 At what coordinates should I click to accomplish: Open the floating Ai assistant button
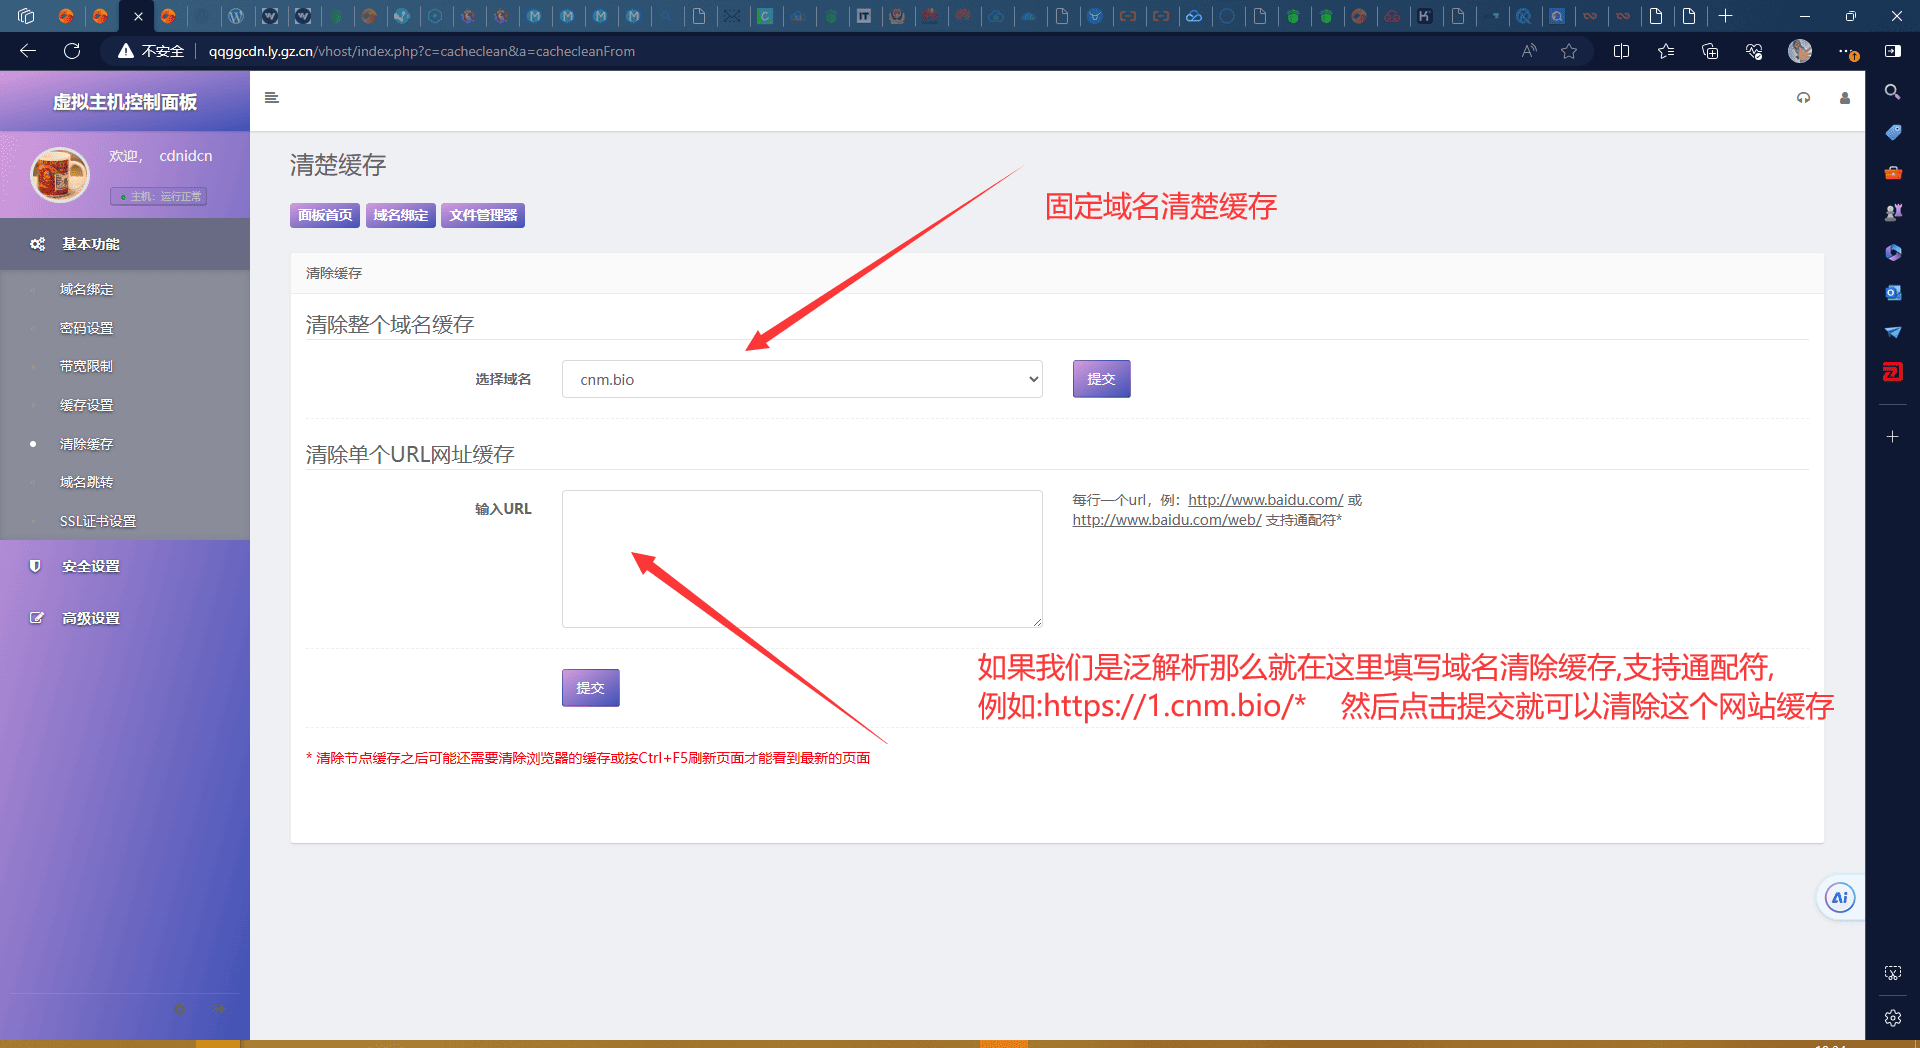point(1840,898)
